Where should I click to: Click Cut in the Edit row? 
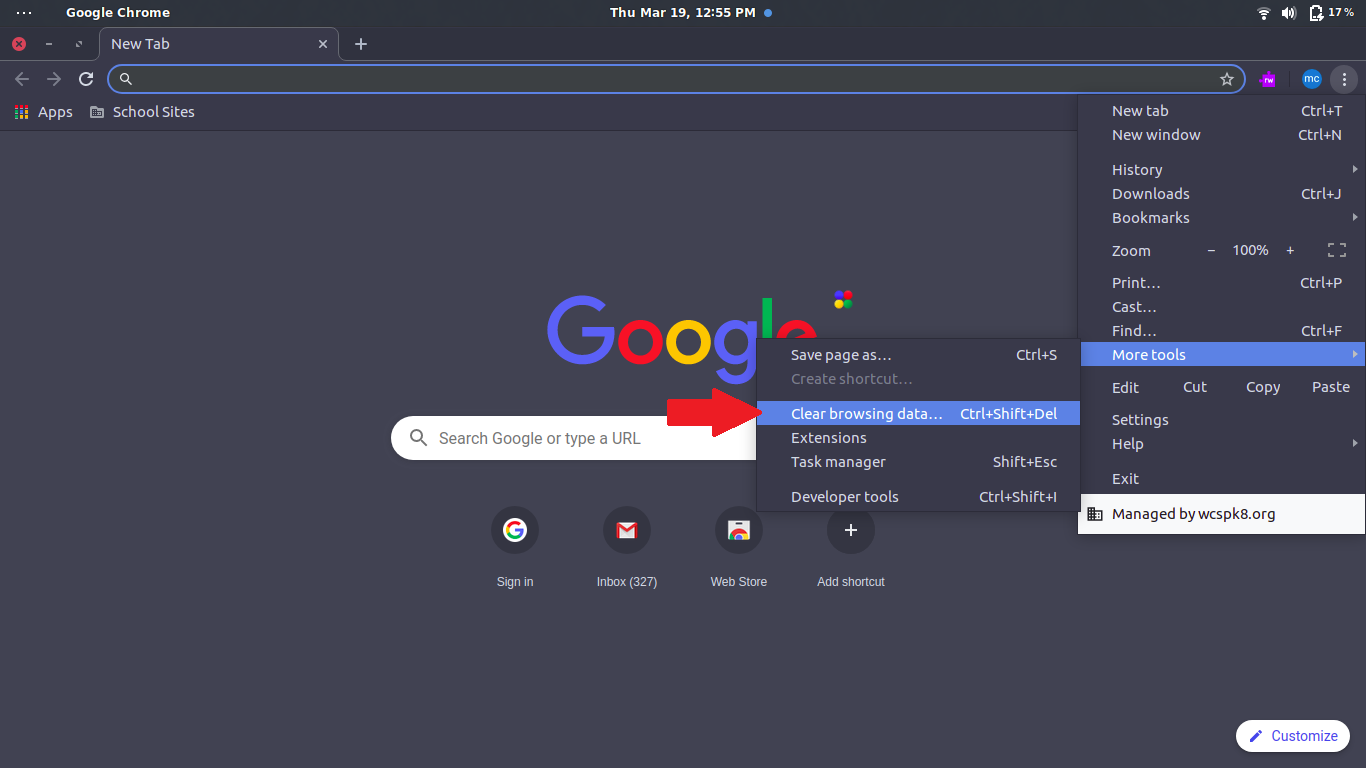tap(1195, 387)
